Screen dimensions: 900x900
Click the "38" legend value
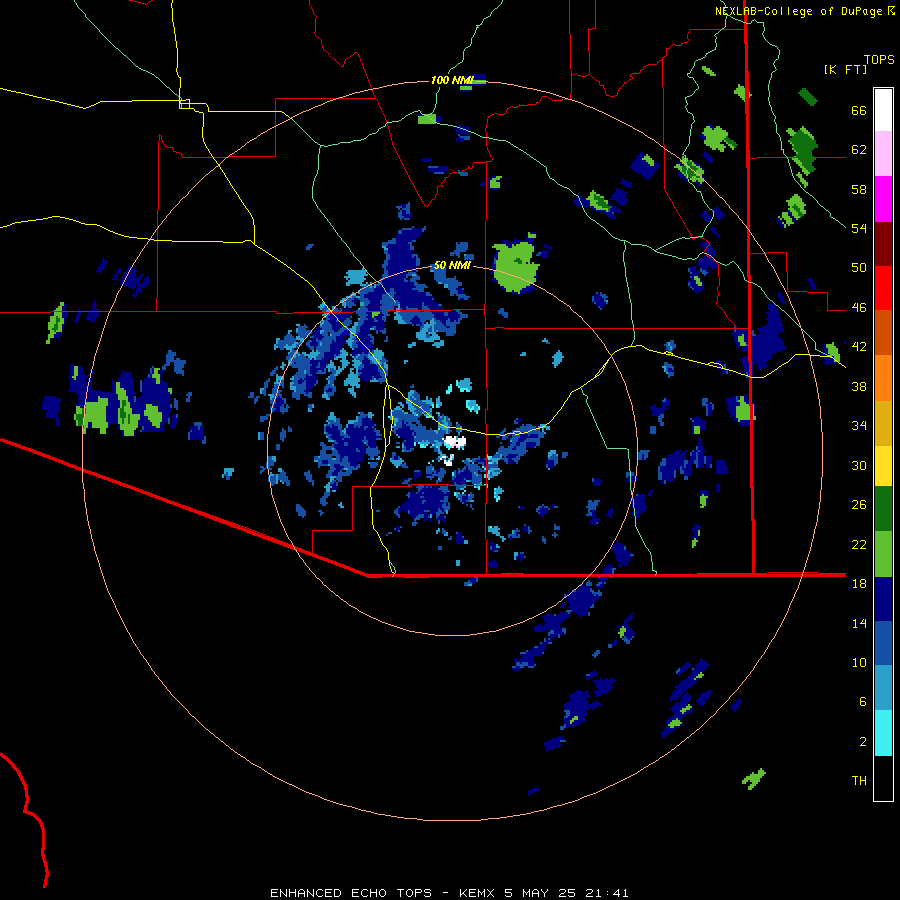(859, 386)
